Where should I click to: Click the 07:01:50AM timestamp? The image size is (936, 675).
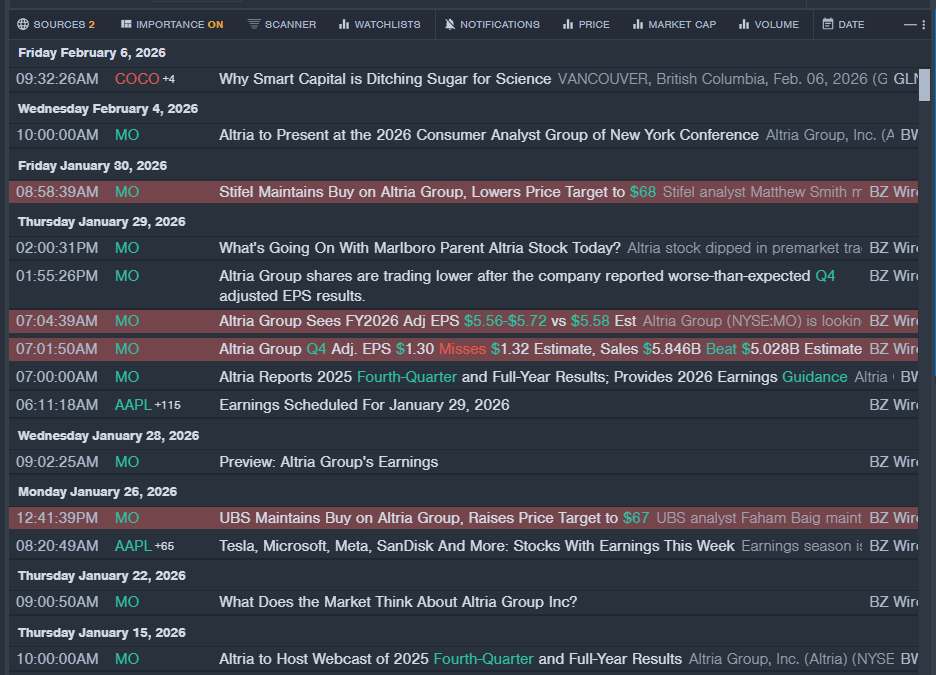[57, 349]
